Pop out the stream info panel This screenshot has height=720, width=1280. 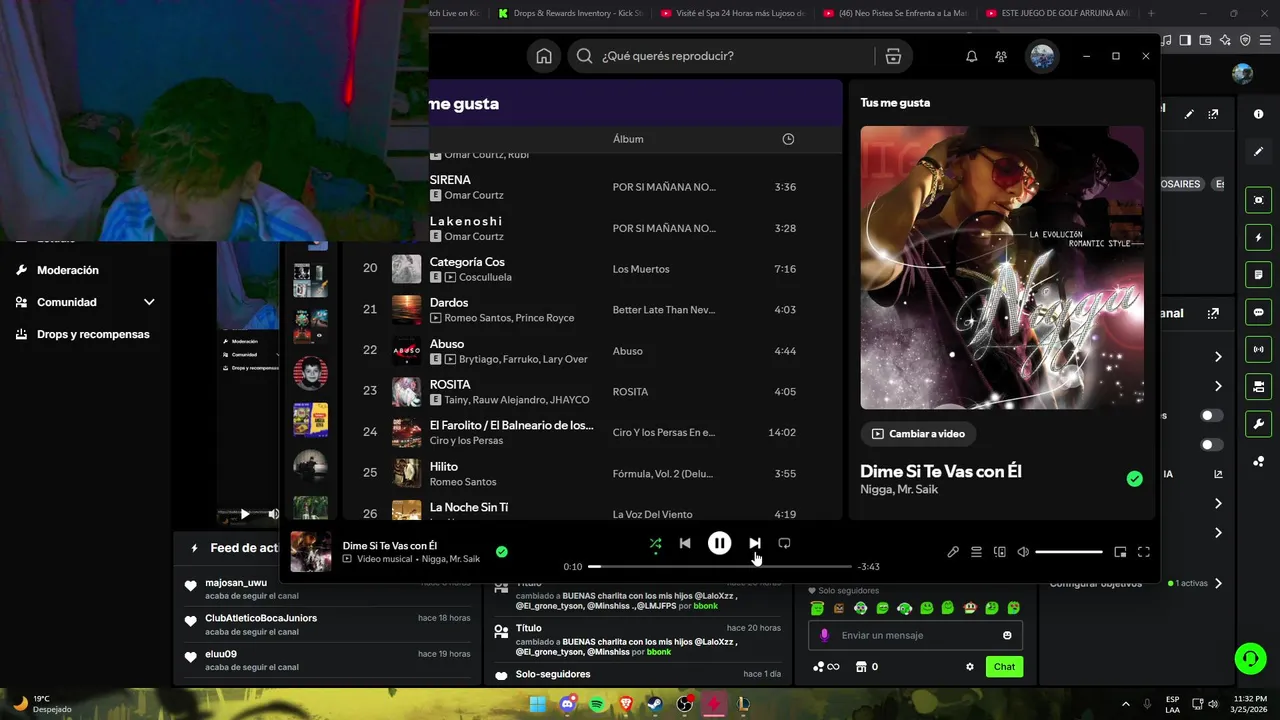point(1213,114)
